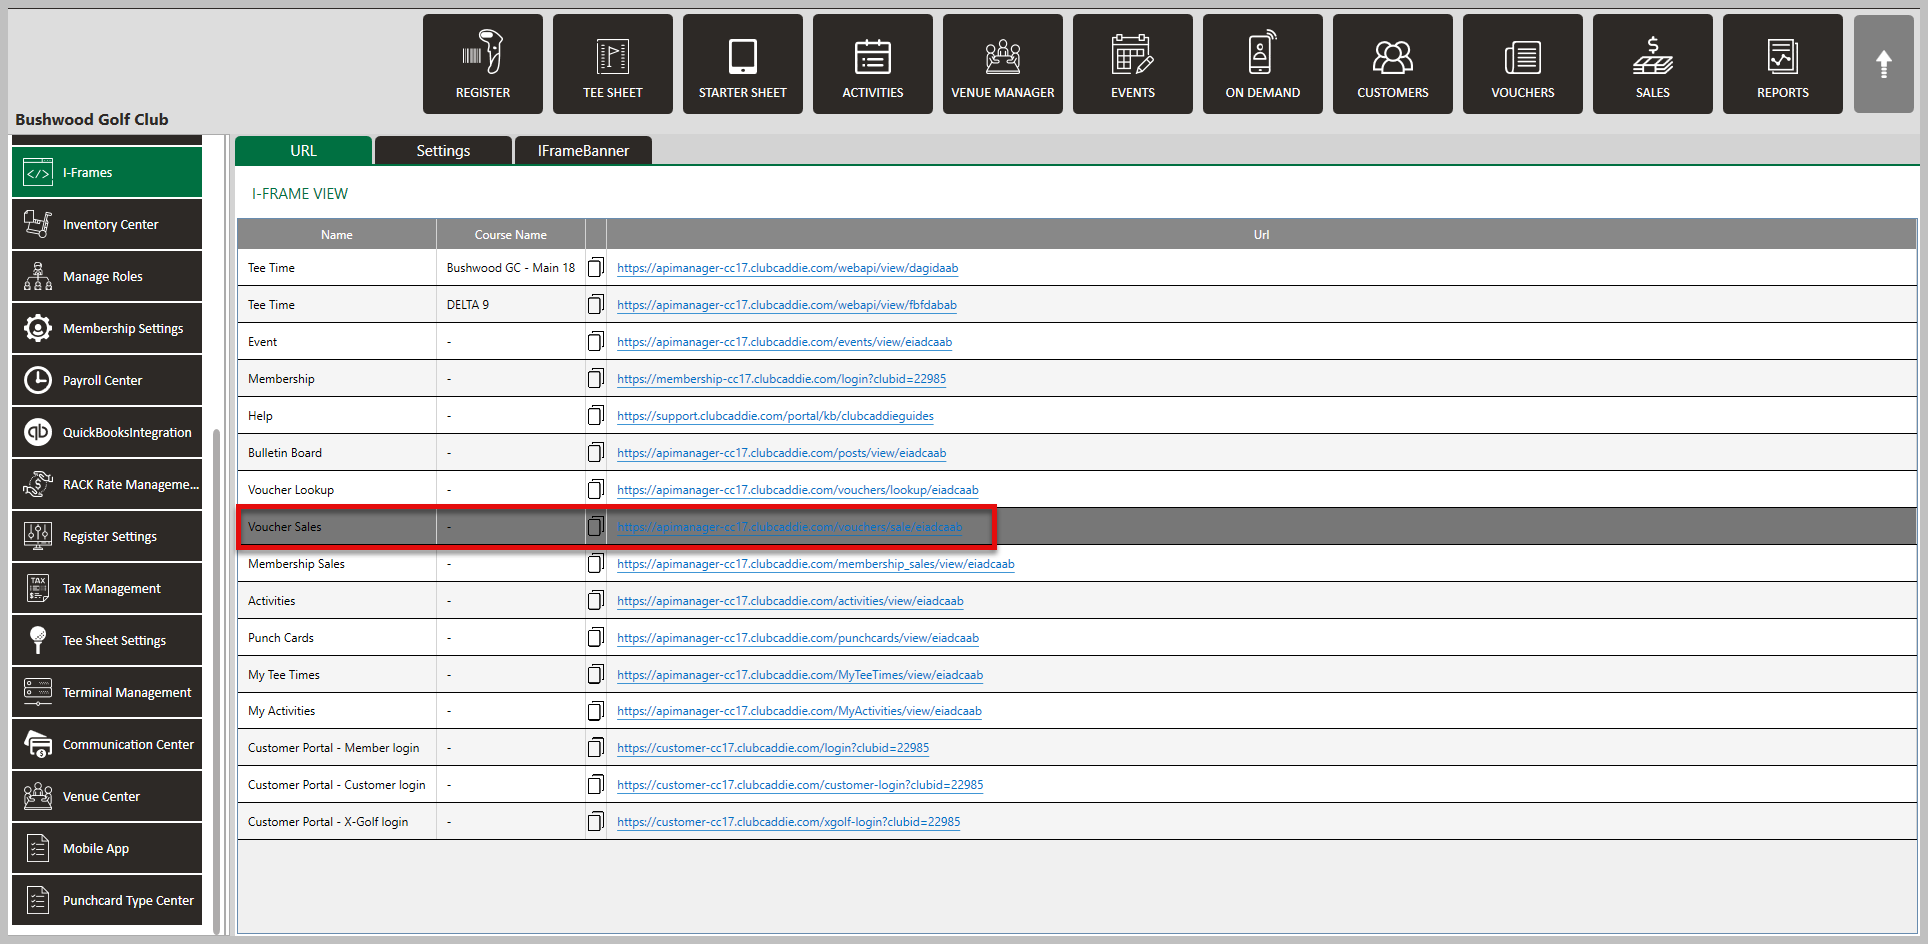Click the Url column header
This screenshot has width=1928, height=944.
pyautogui.click(x=1262, y=235)
